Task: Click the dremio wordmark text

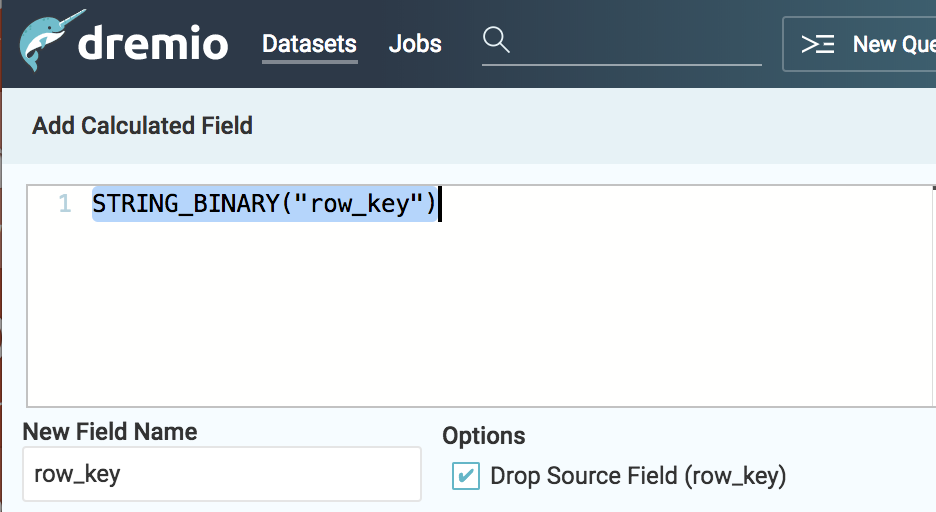Action: tap(153, 44)
